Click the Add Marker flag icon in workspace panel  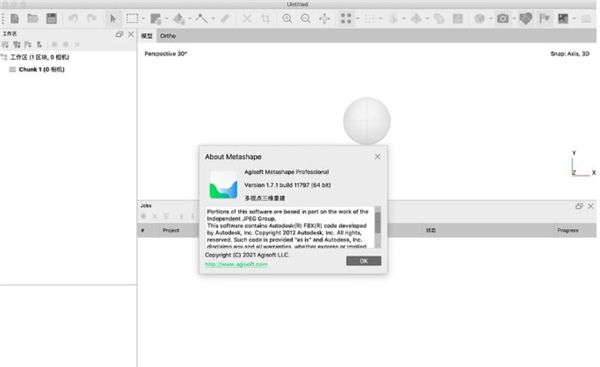[28, 45]
